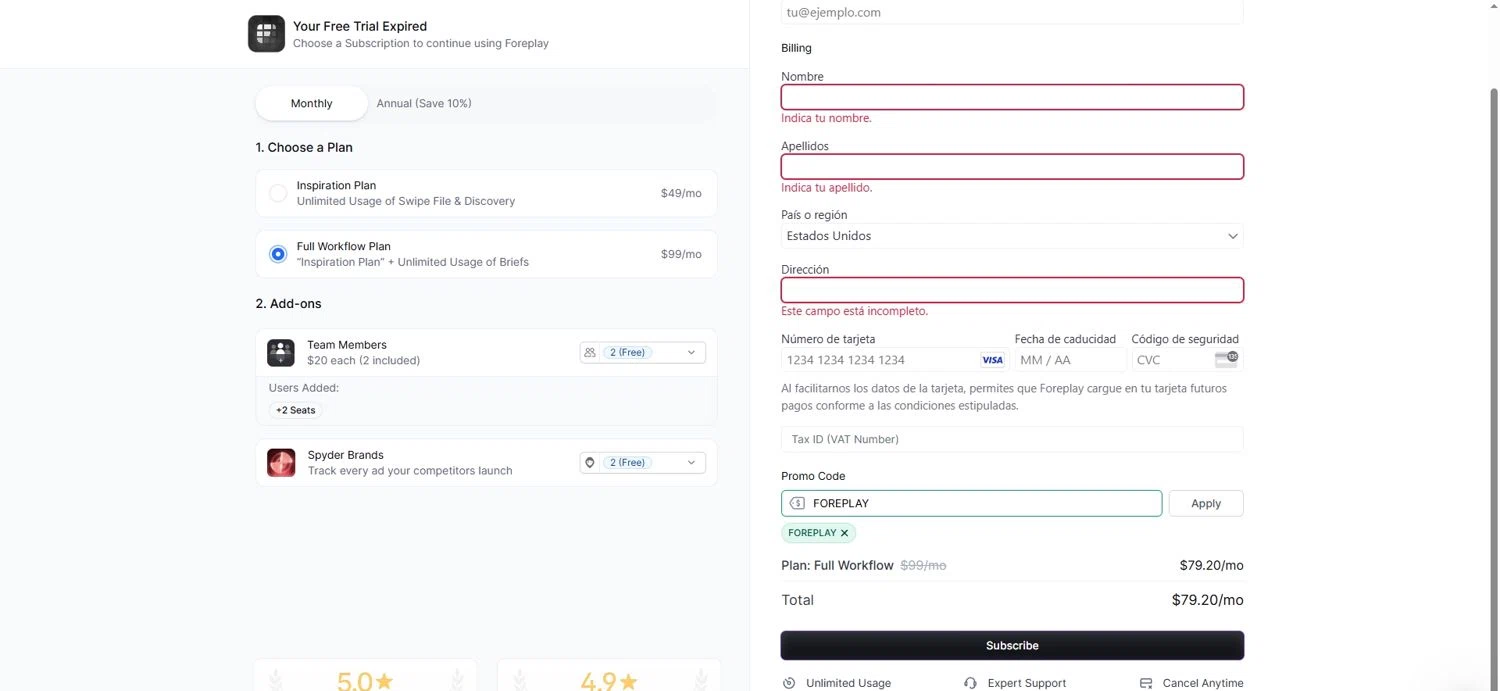
Task: Click the Estados Unidos dropdown chevron
Action: coord(1233,236)
